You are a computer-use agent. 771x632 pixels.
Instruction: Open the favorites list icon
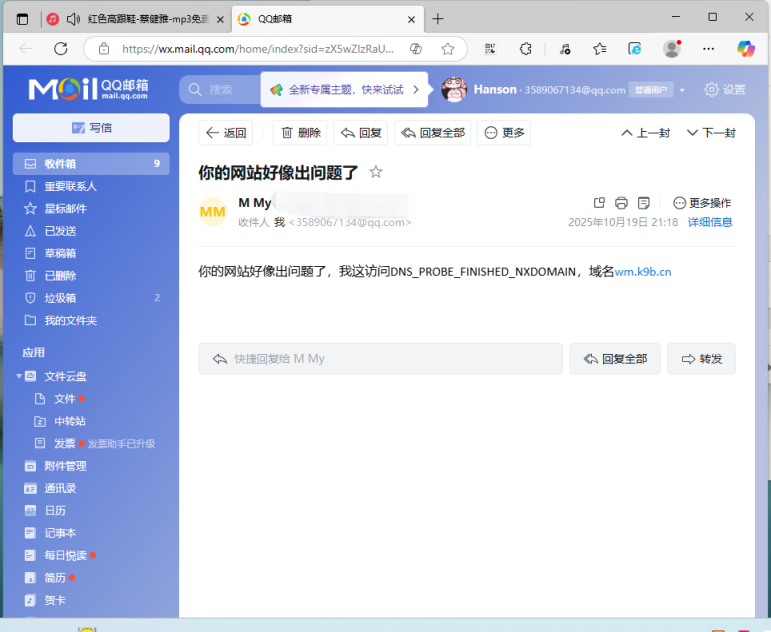pyautogui.click(x=599, y=49)
